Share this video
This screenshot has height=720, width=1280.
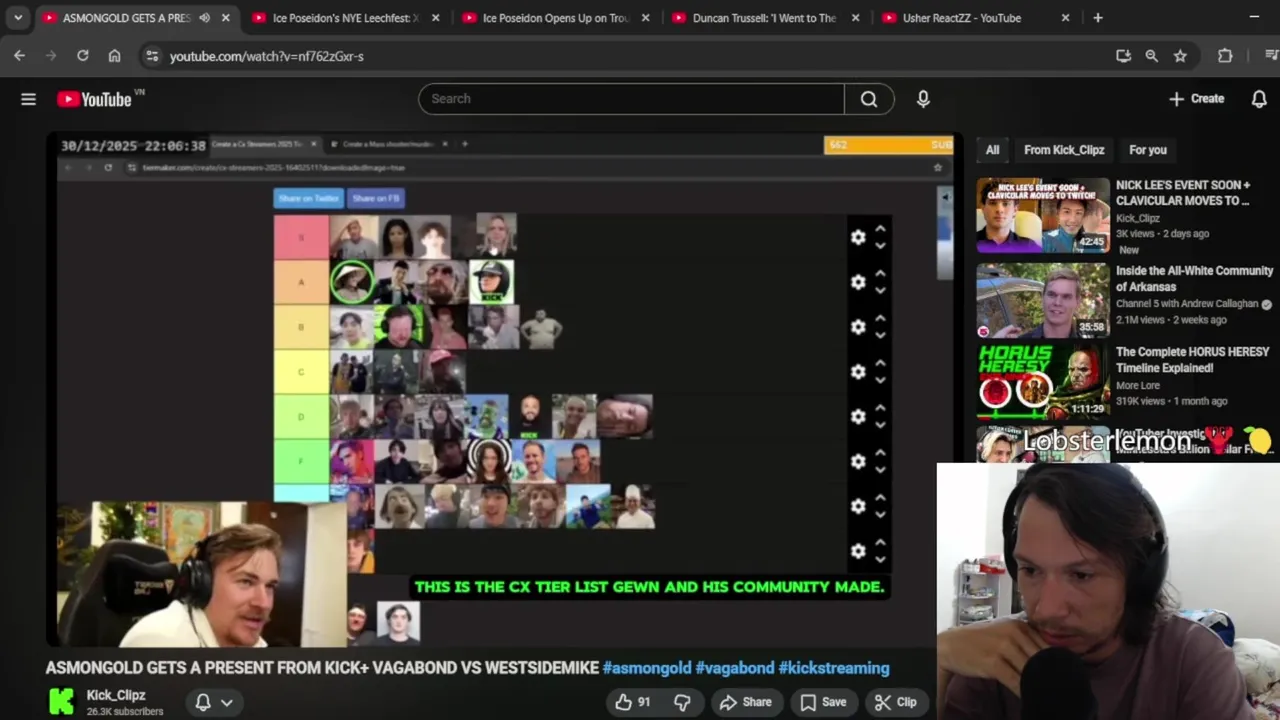point(746,702)
